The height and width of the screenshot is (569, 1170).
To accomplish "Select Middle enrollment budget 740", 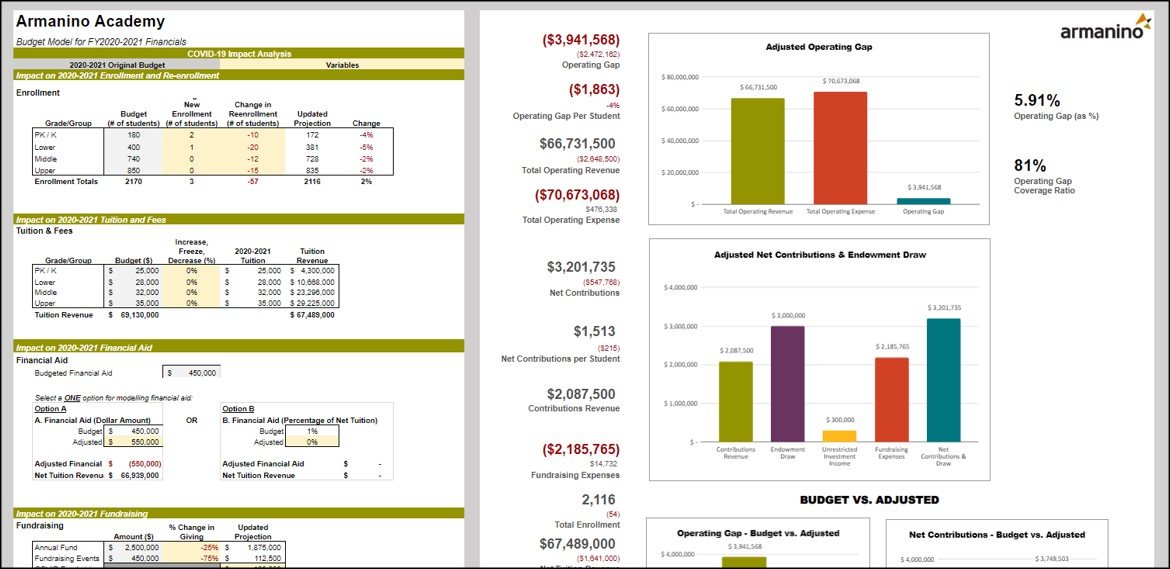I will tap(133, 159).
